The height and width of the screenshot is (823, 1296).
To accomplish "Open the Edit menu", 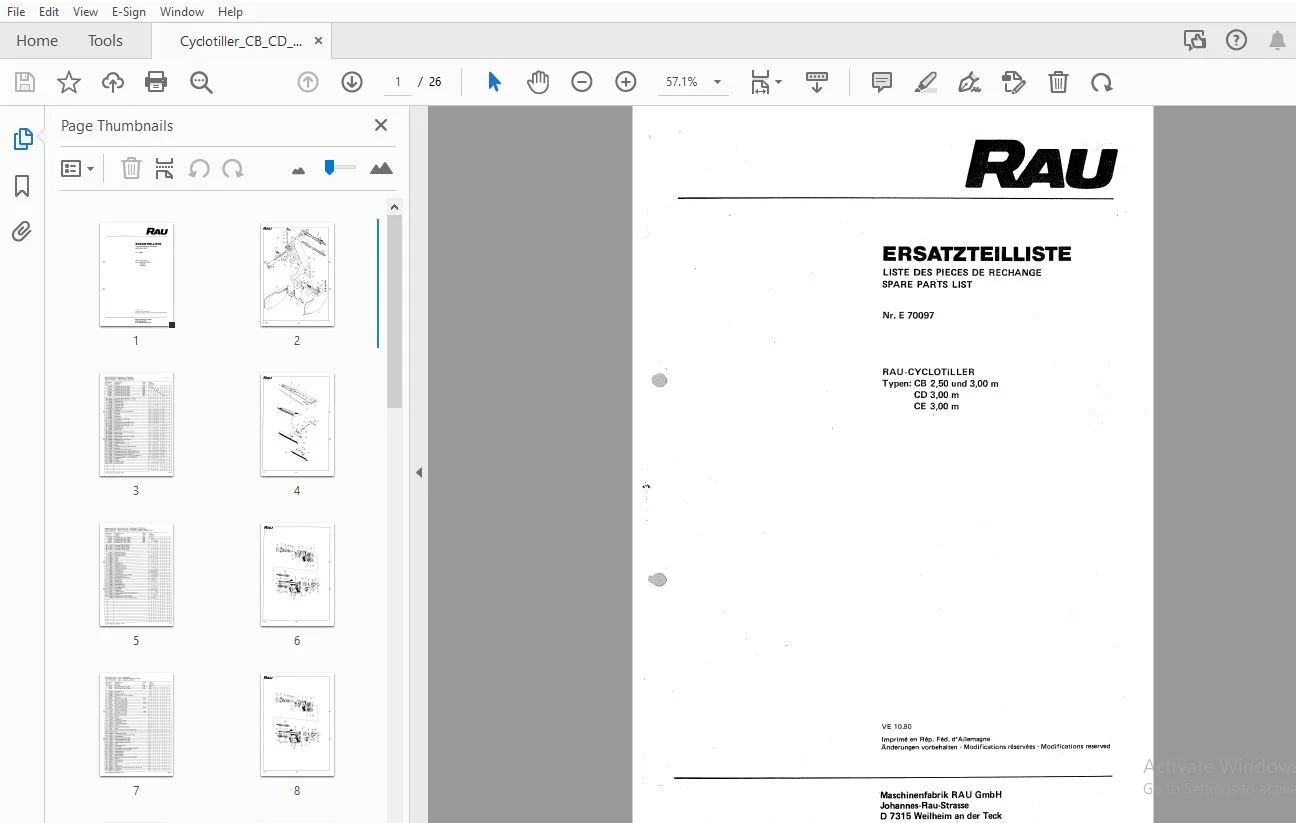I will pos(49,11).
